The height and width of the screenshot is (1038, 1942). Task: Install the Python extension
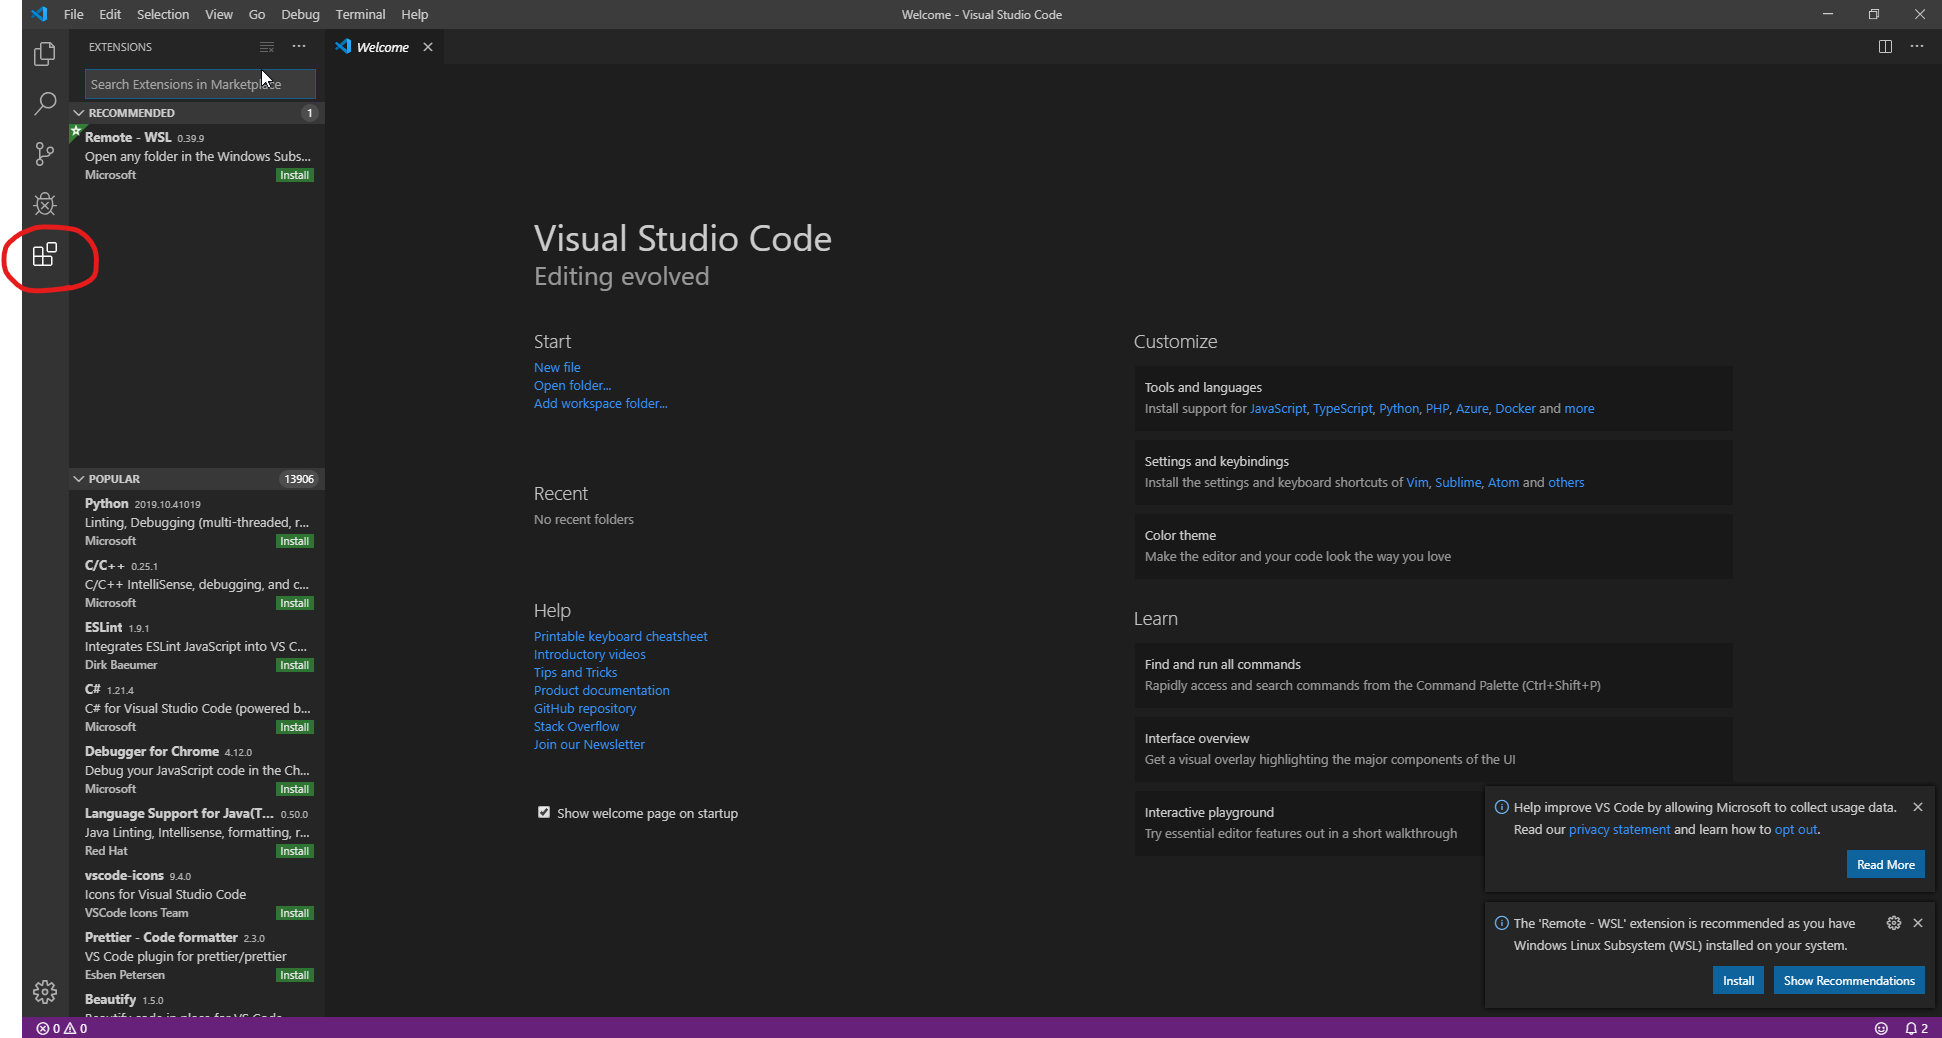295,541
